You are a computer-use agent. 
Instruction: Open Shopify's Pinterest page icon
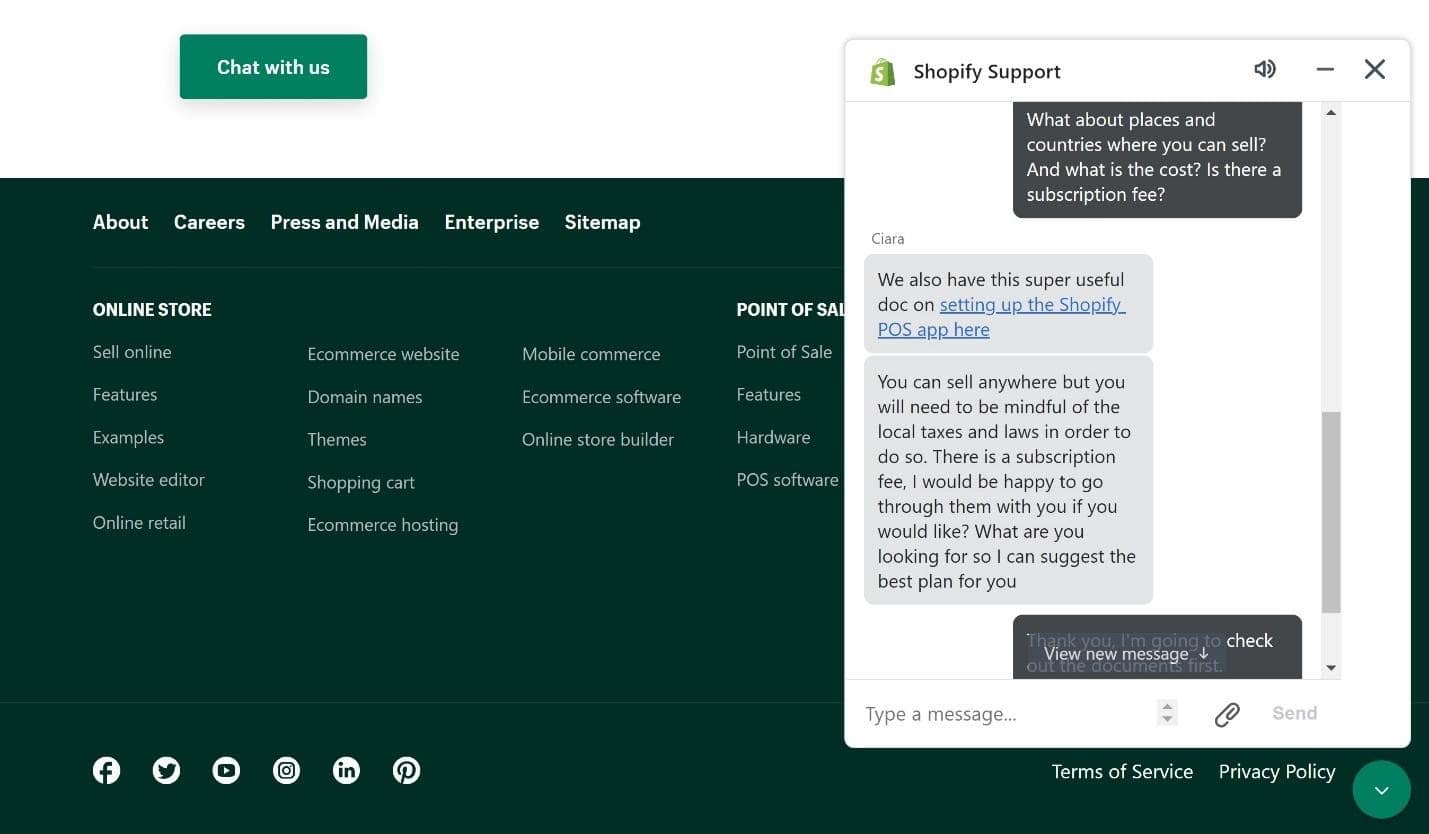(x=406, y=770)
